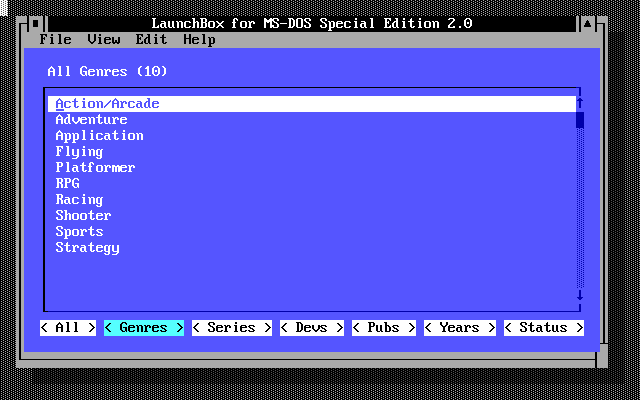
Task: Click the < Status > button
Action: tap(544, 328)
